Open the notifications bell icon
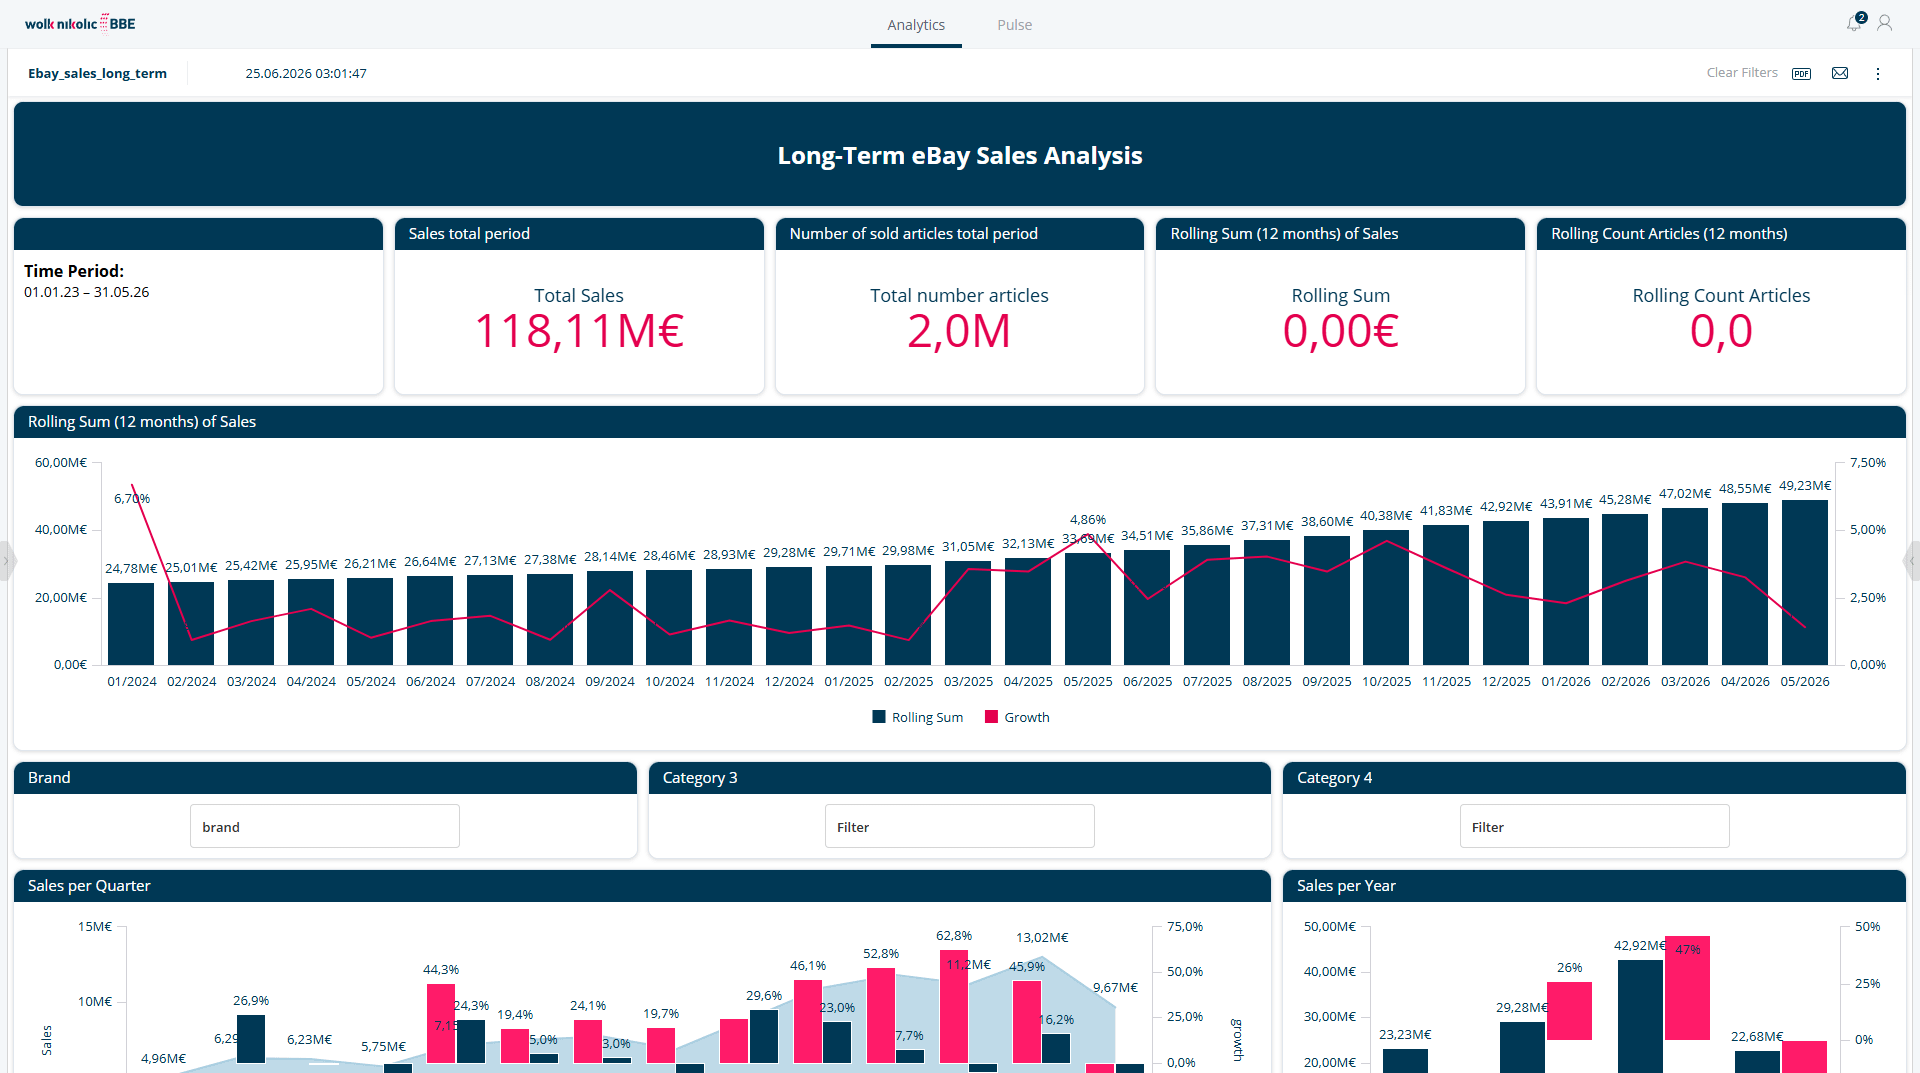The height and width of the screenshot is (1073, 1920). (x=1855, y=22)
